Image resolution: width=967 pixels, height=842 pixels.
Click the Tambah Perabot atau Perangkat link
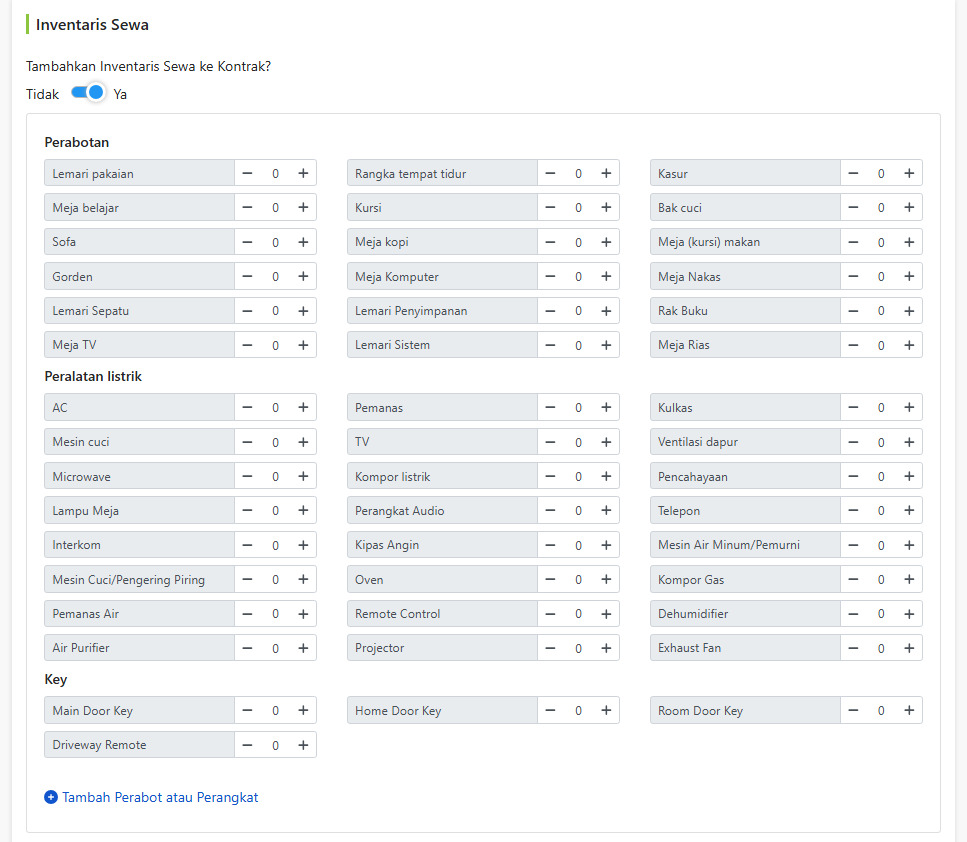tap(160, 797)
